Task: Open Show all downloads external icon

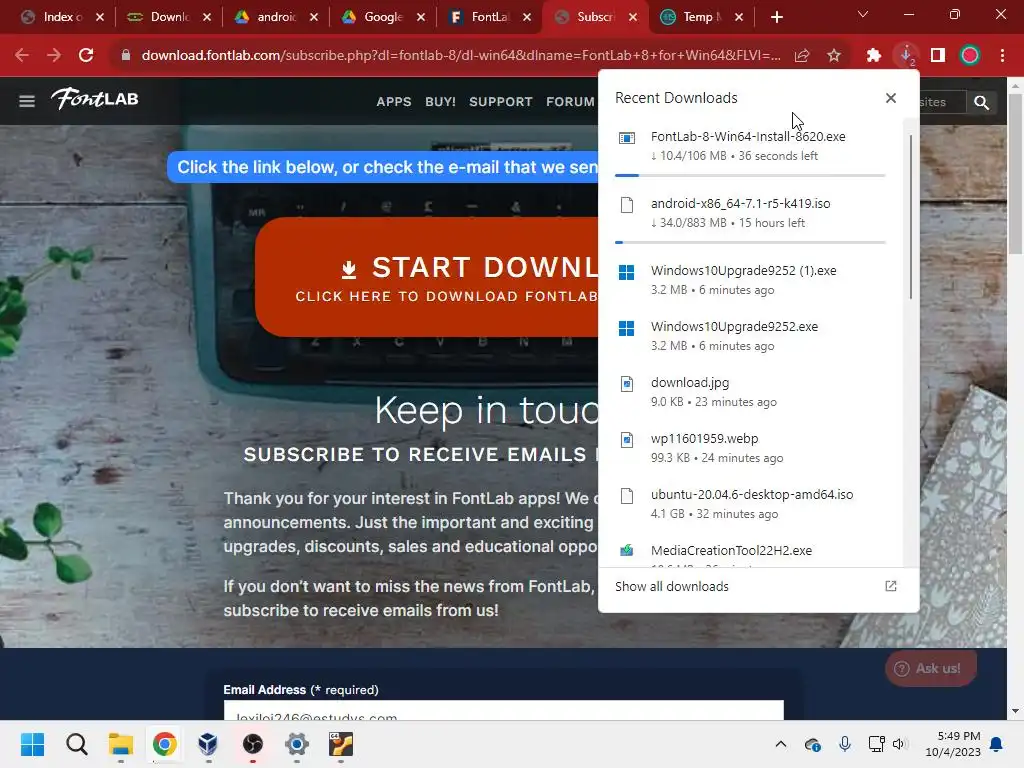Action: tap(891, 586)
